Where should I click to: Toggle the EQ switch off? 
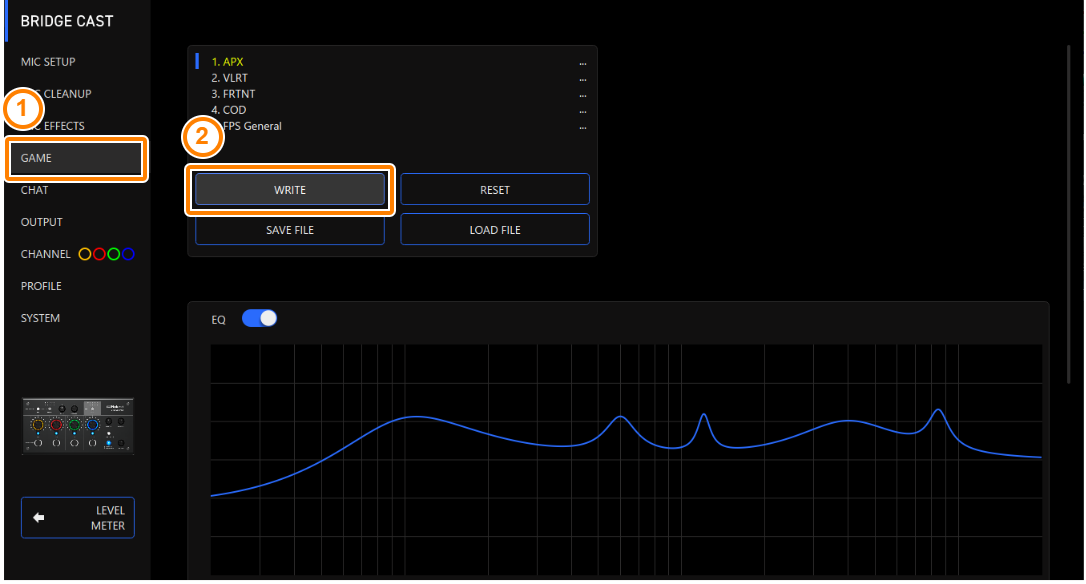coord(259,319)
